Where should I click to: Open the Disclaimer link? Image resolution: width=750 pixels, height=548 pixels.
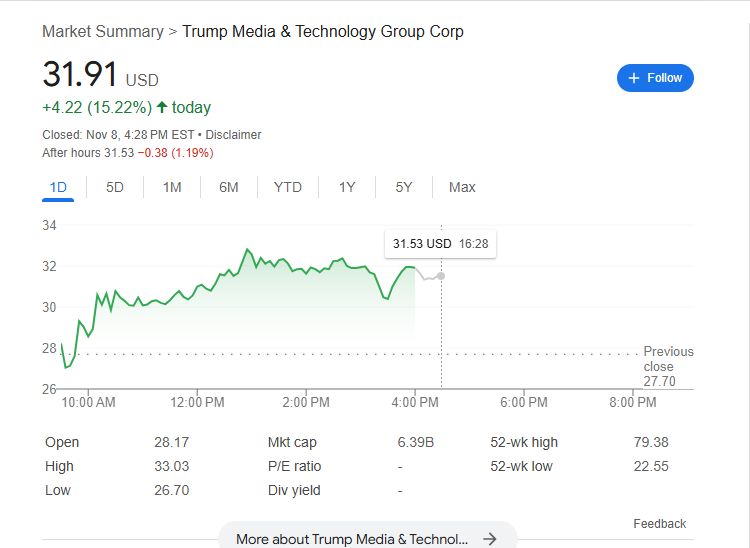[233, 134]
